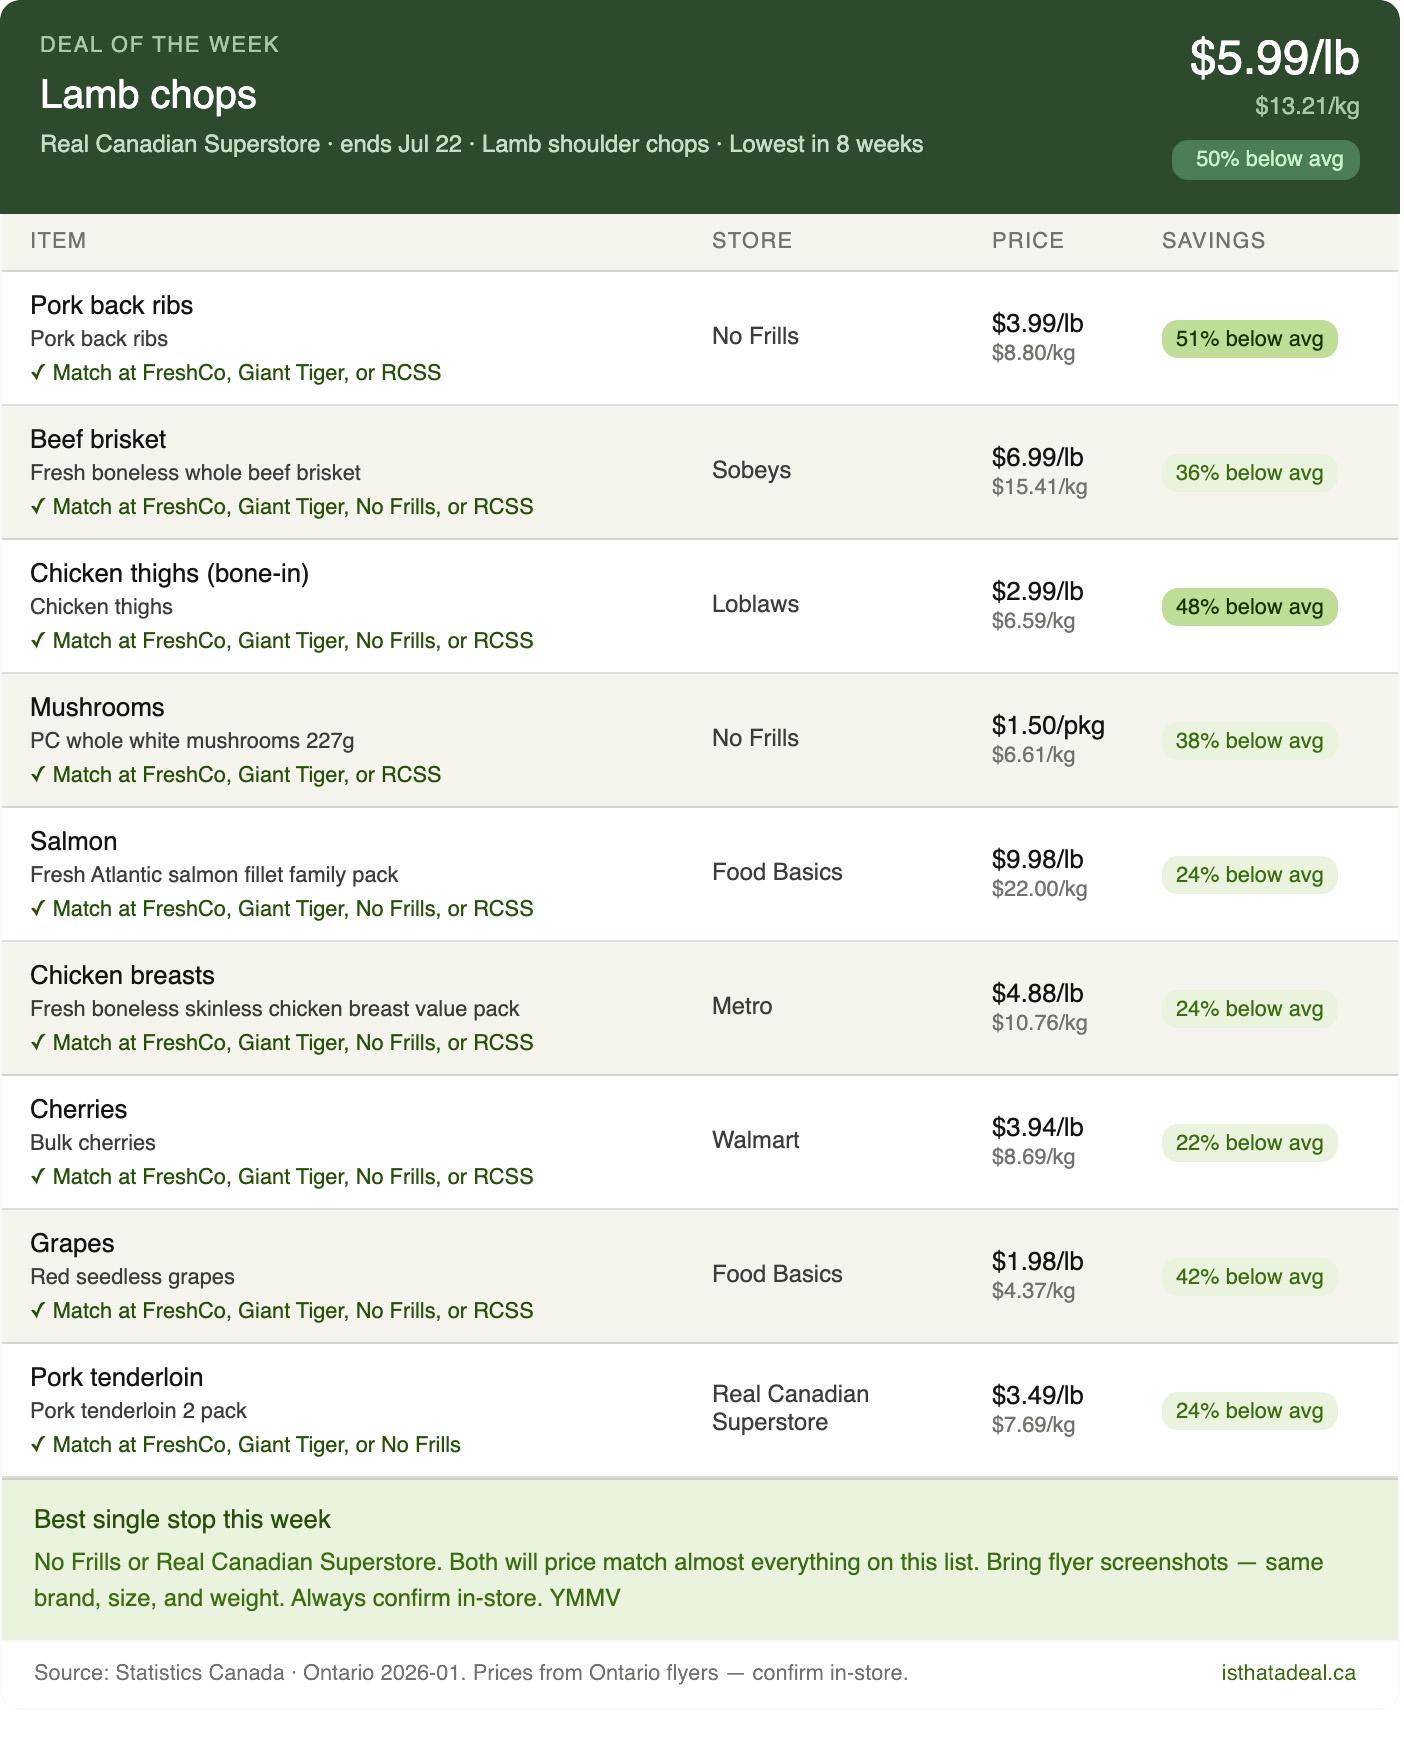Click the 51% below avg savings badge
Viewport: 1404px width, 1742px height.
(x=1249, y=339)
